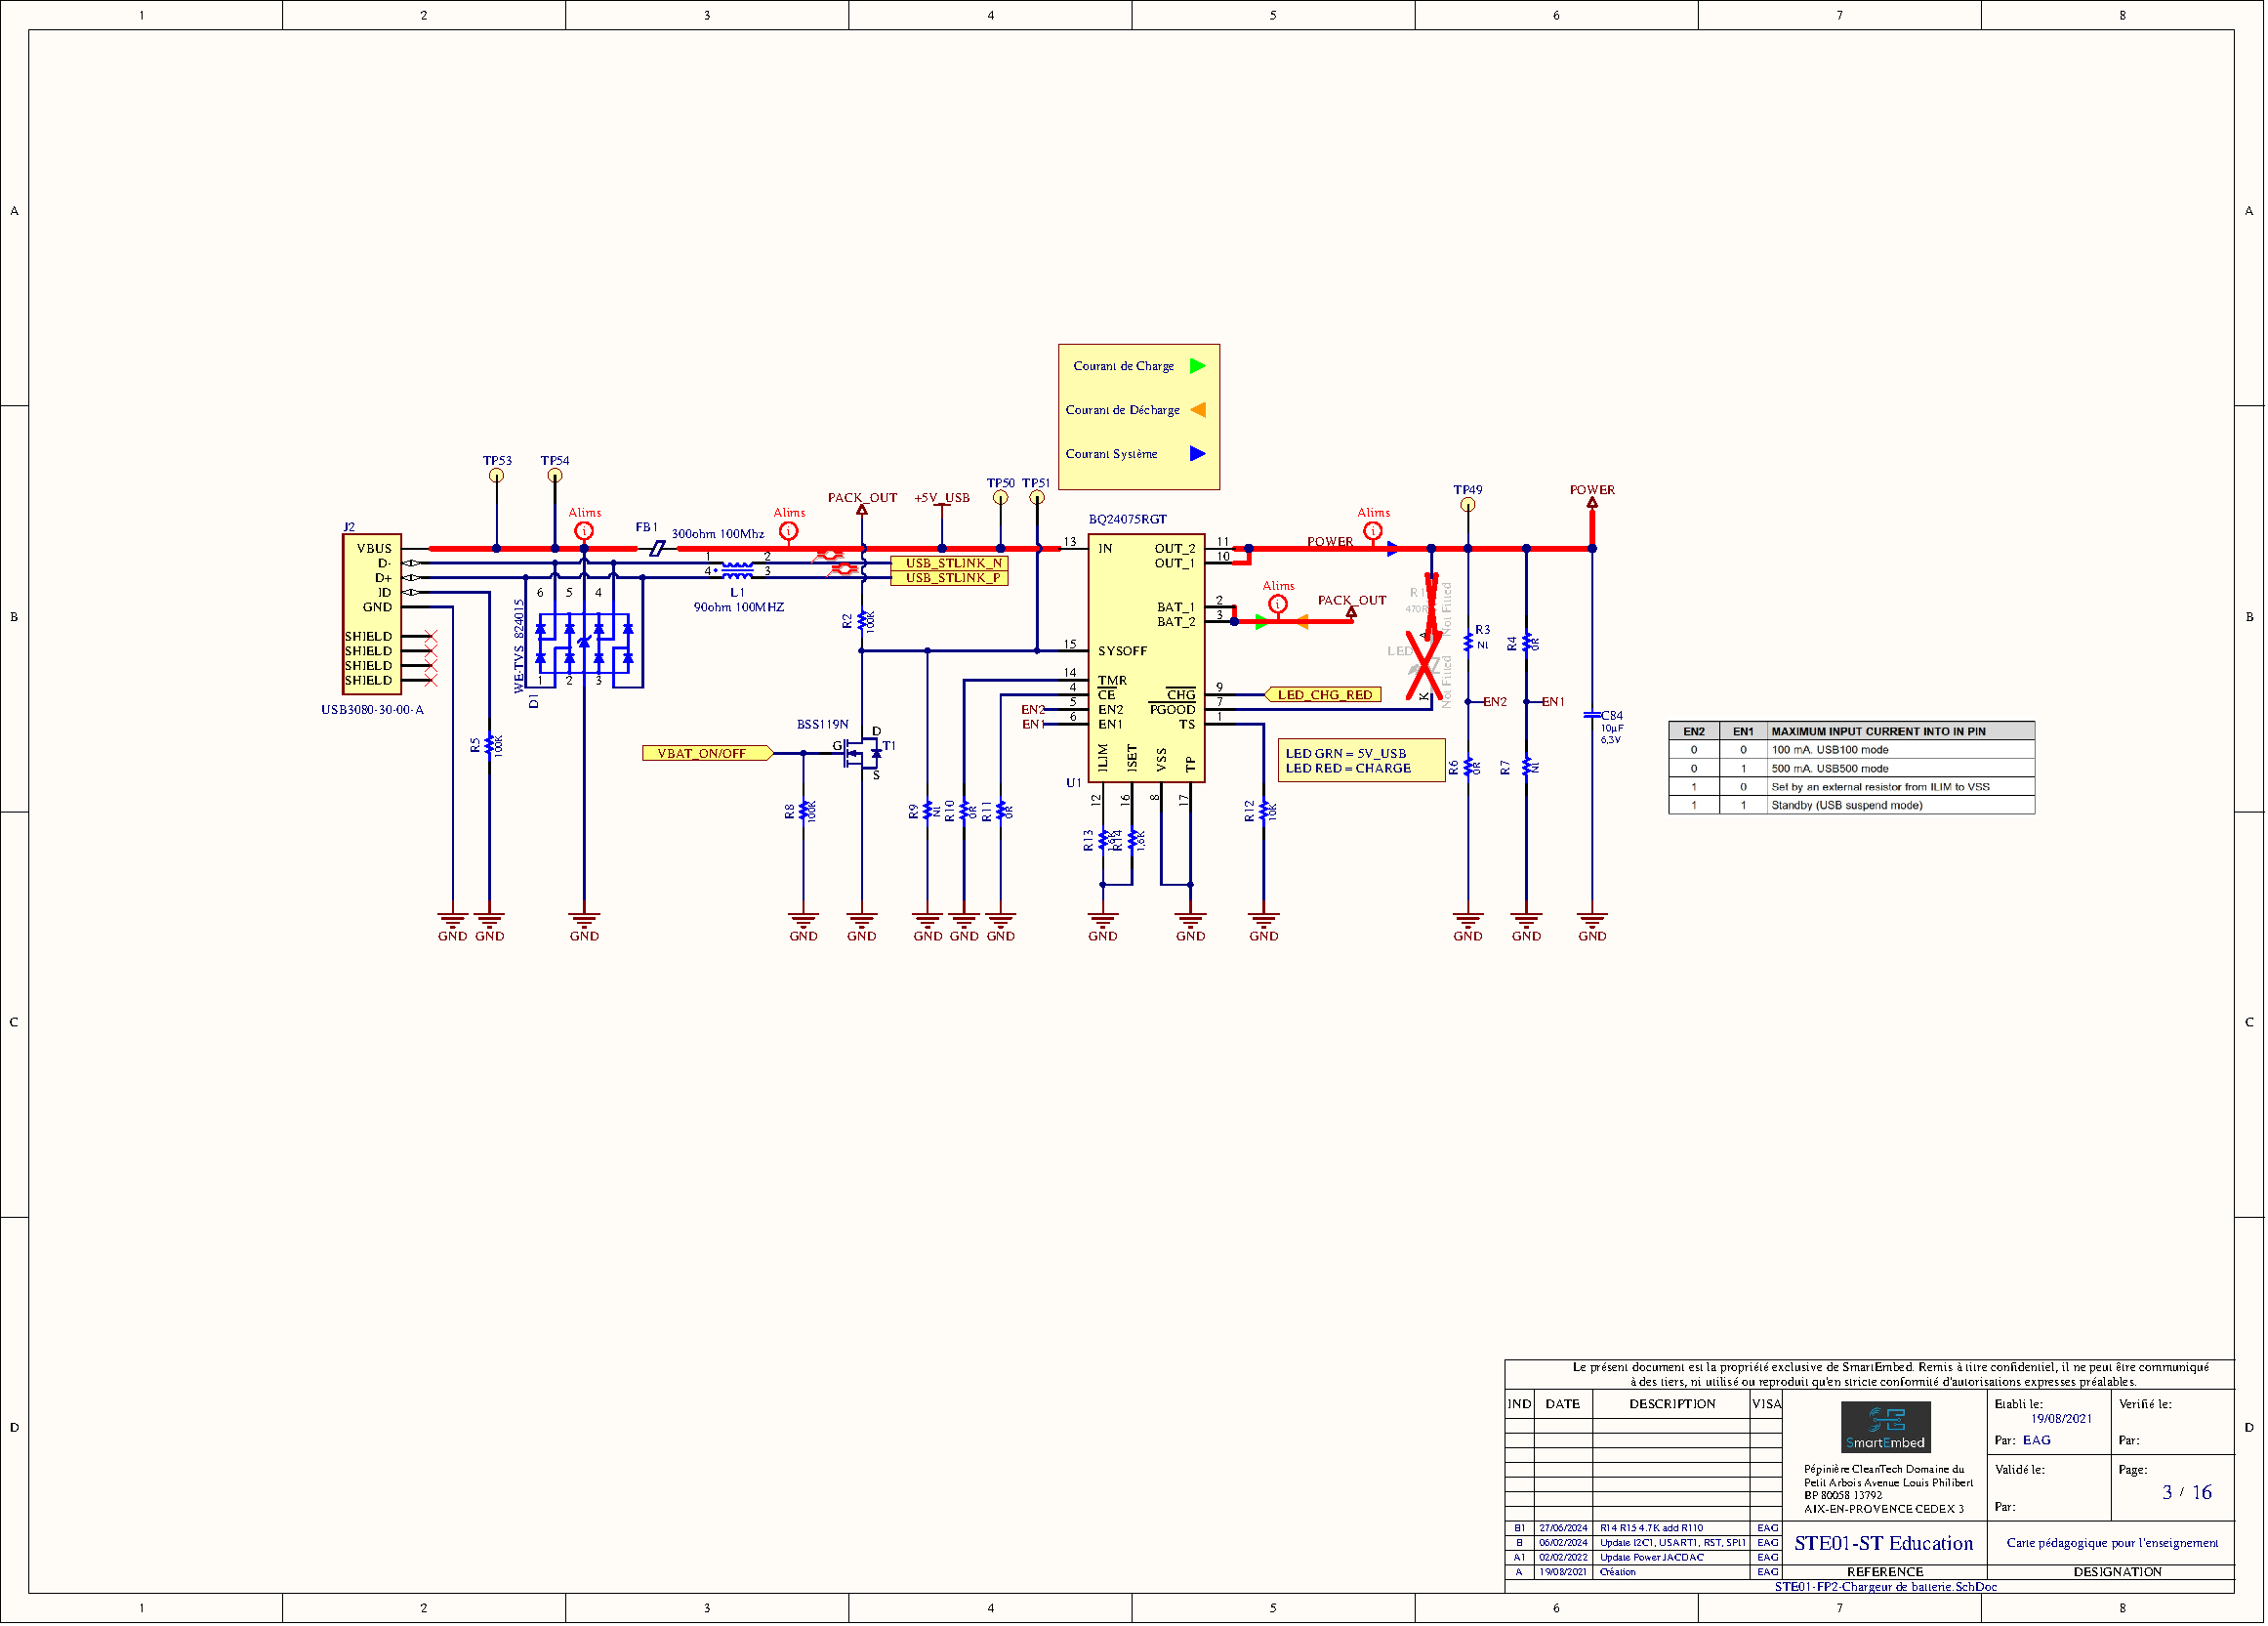Click the Alims marker next to FB1
Image resolution: width=2268 pixels, height=1626 pixels.
coord(584,531)
